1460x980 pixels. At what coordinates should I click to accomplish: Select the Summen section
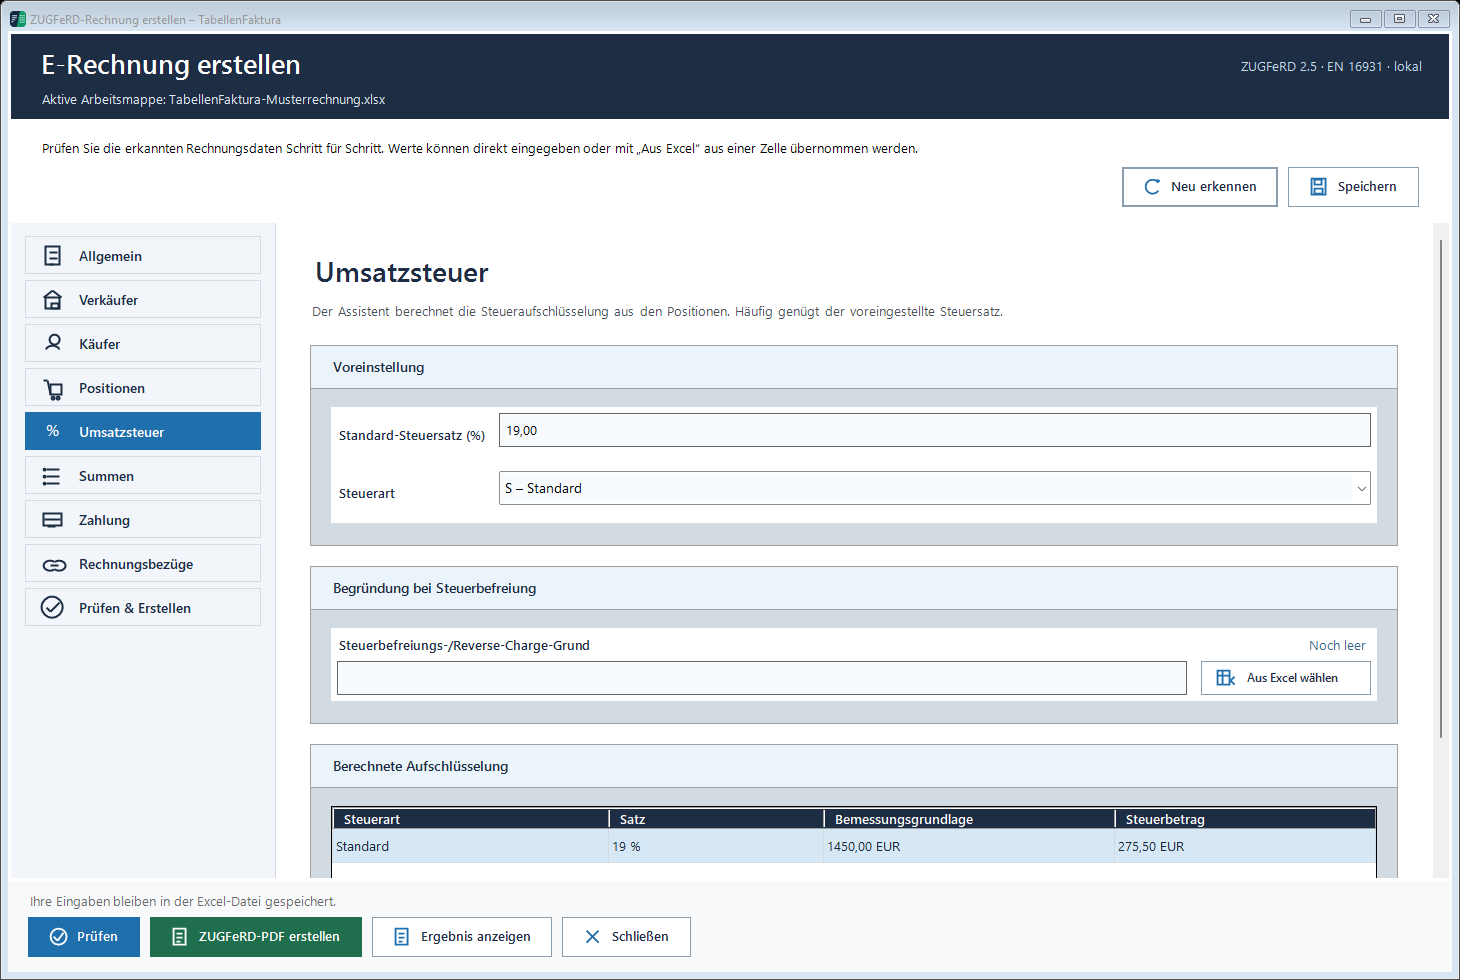click(143, 475)
